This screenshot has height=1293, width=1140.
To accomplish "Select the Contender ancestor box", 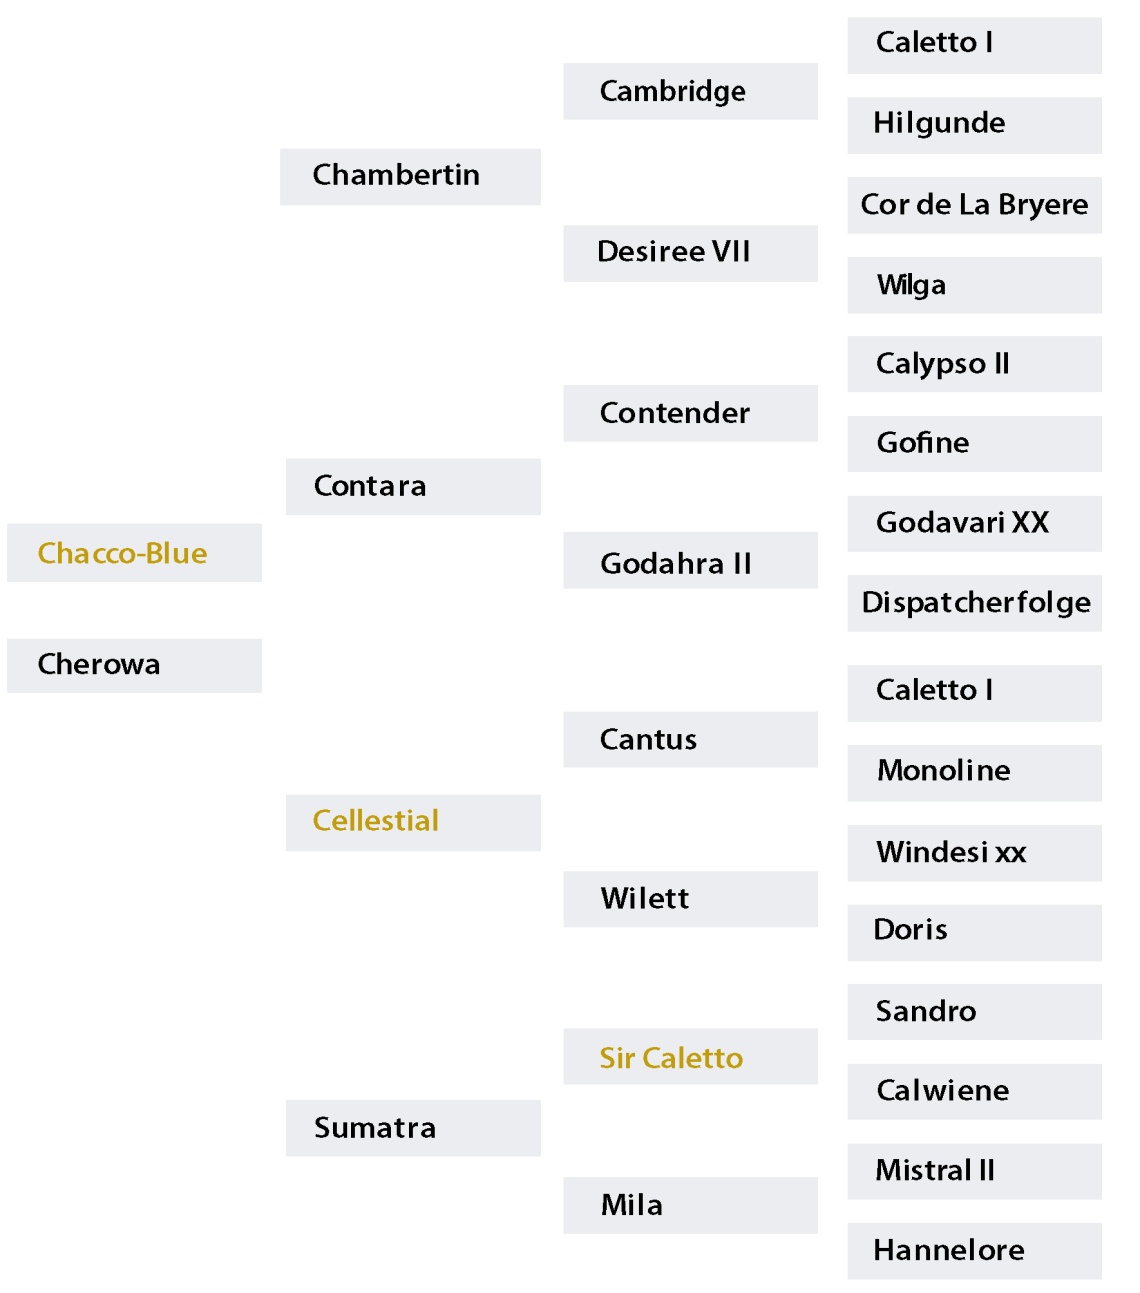I will [675, 413].
